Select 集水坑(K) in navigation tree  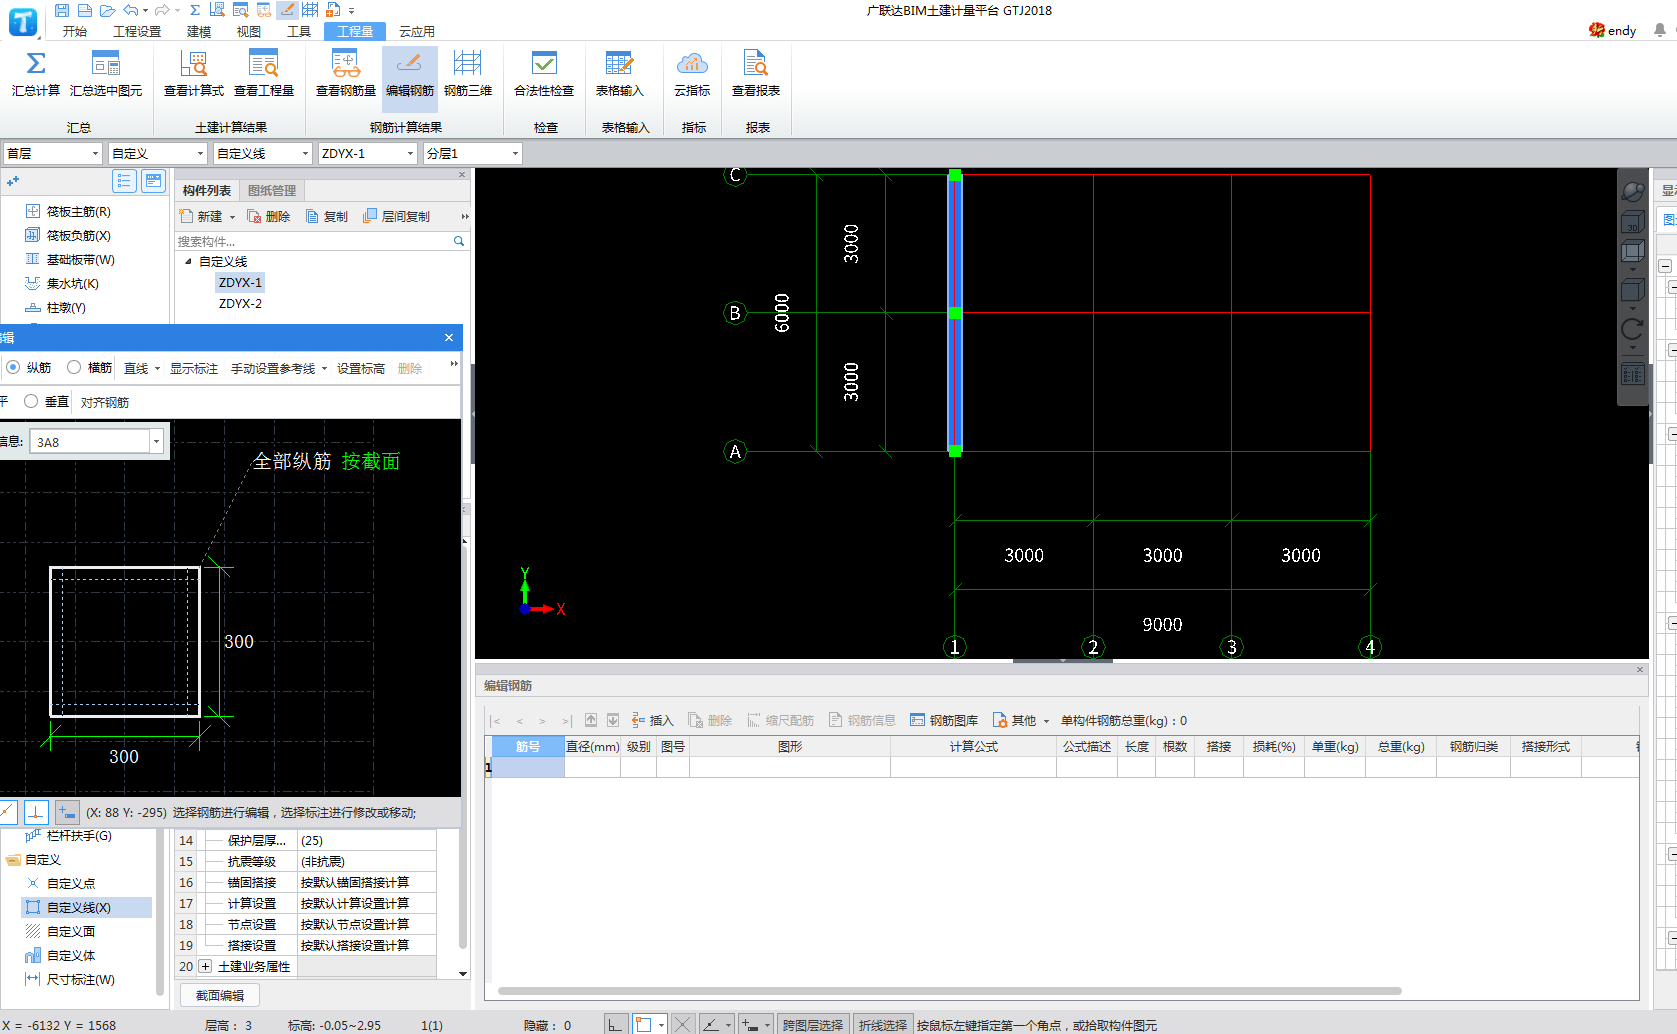pyautogui.click(x=73, y=283)
